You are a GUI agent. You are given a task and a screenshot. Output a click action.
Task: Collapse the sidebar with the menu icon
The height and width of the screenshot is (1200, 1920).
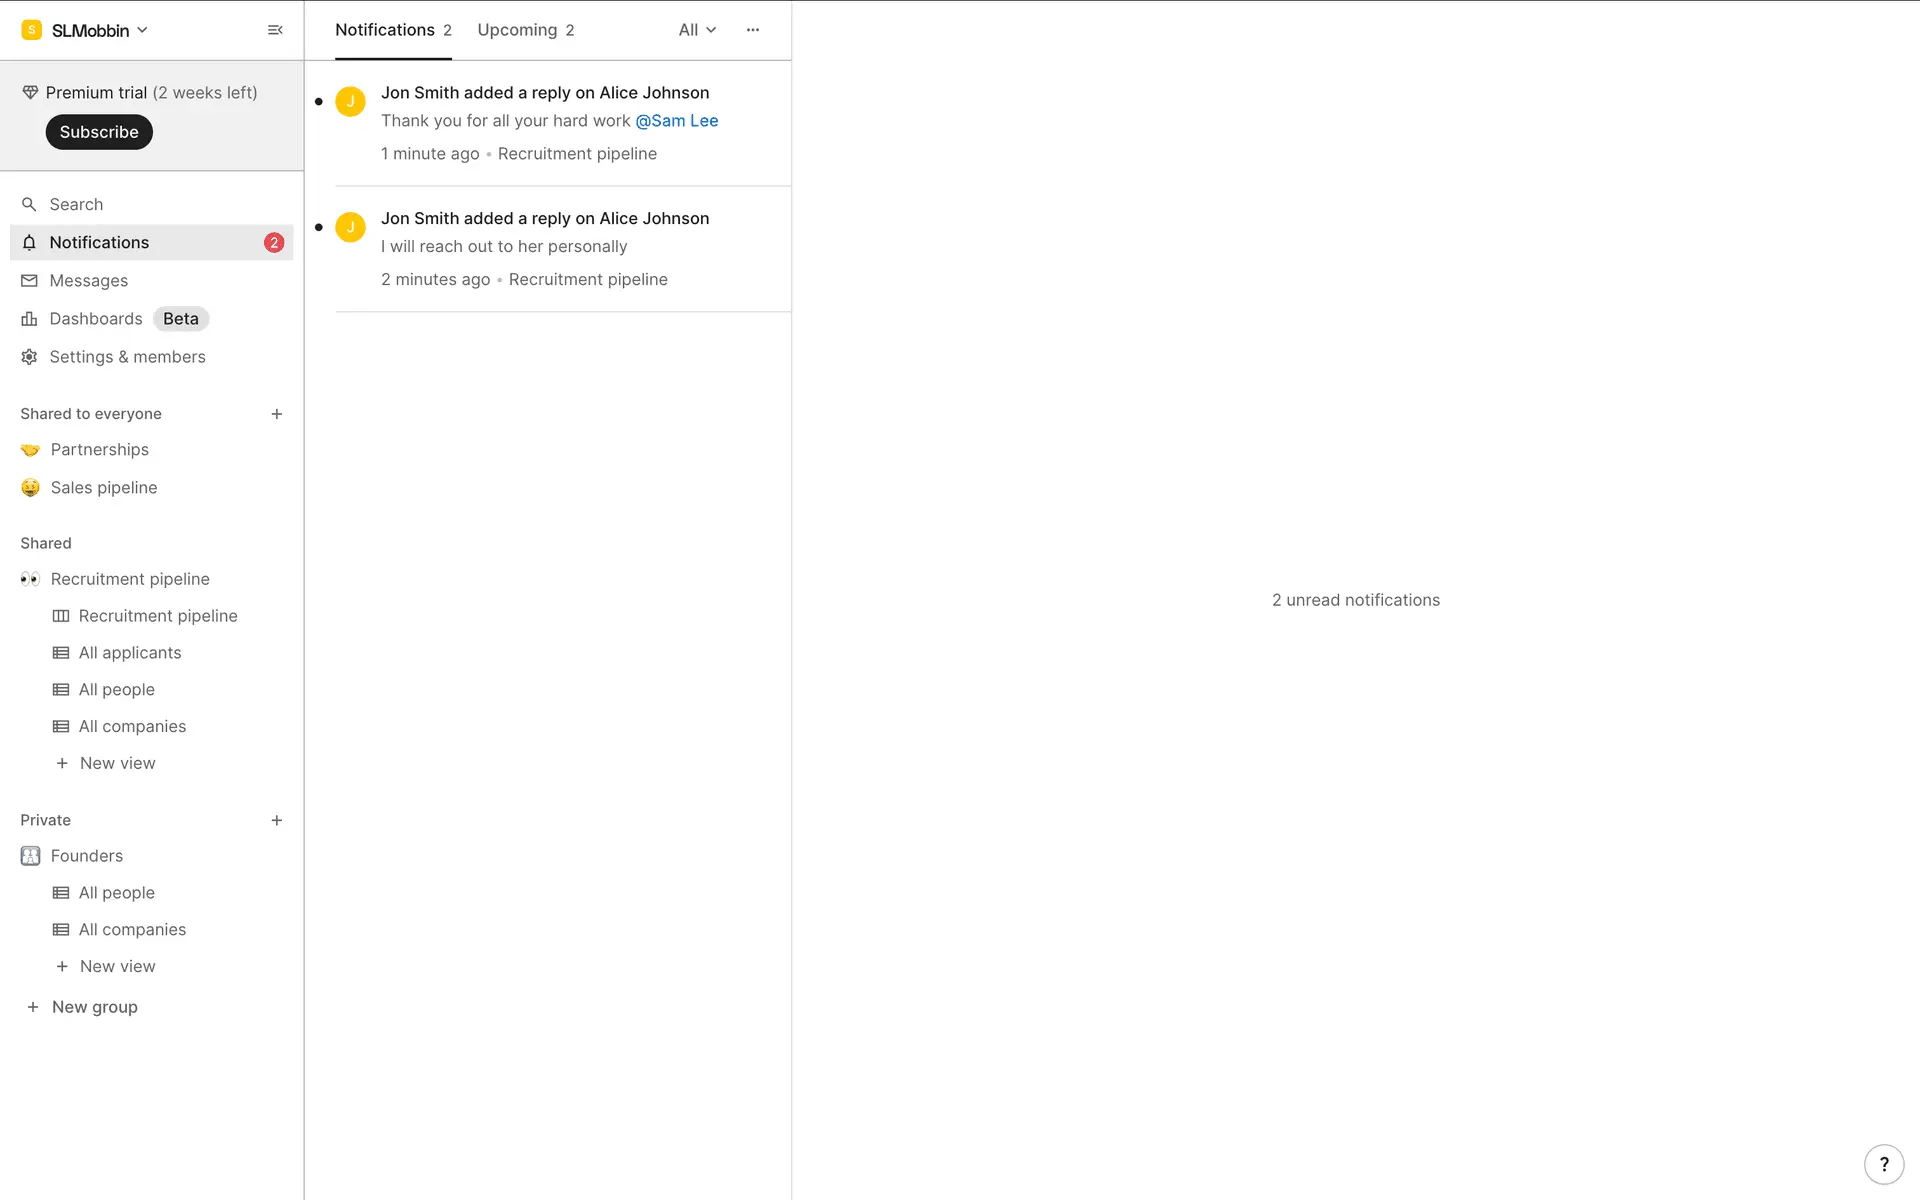(275, 30)
